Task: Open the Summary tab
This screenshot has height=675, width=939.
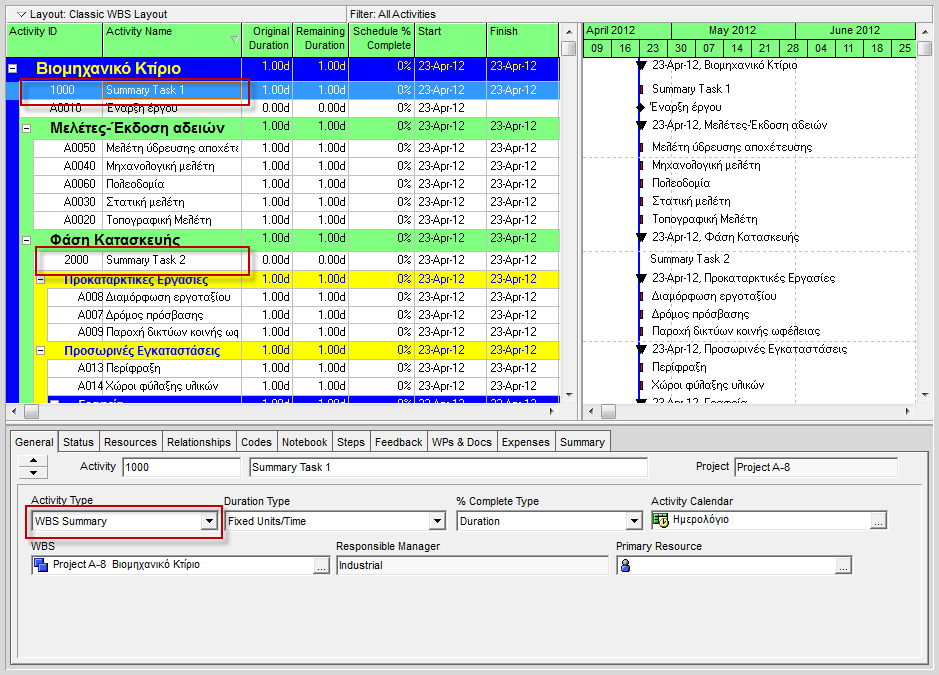Action: coord(582,442)
